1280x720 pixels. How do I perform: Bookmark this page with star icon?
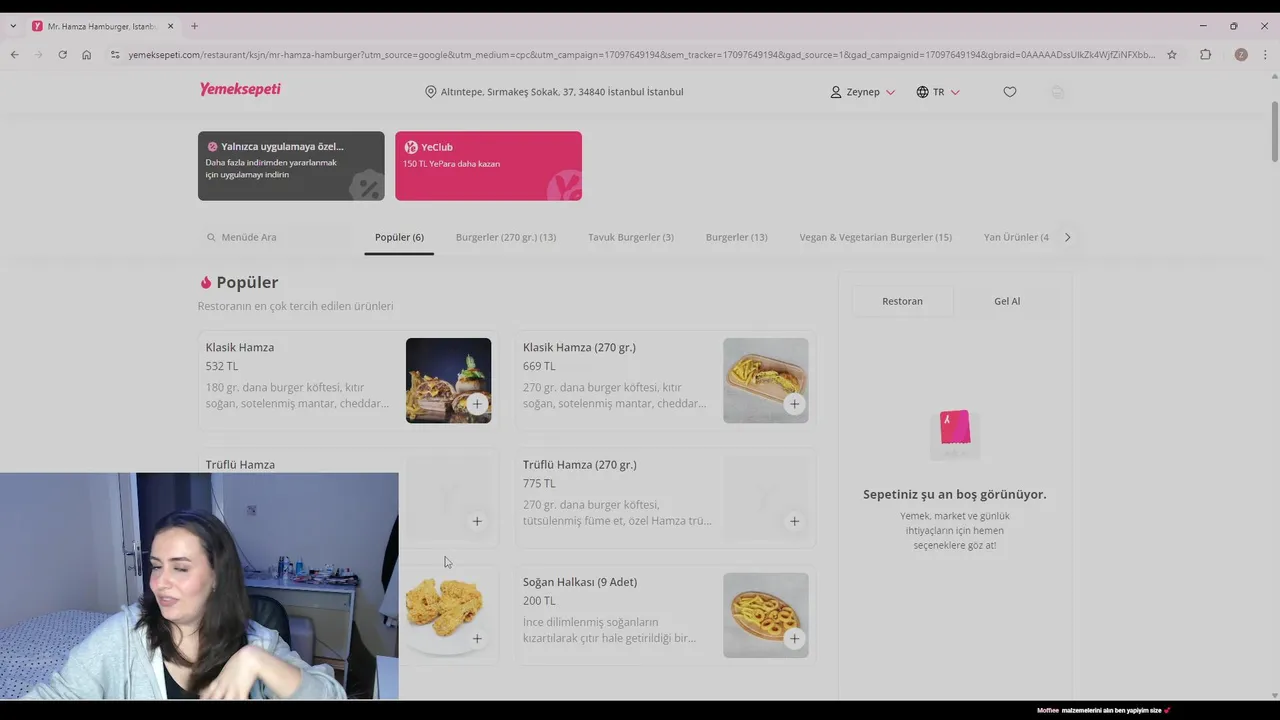point(1172,55)
